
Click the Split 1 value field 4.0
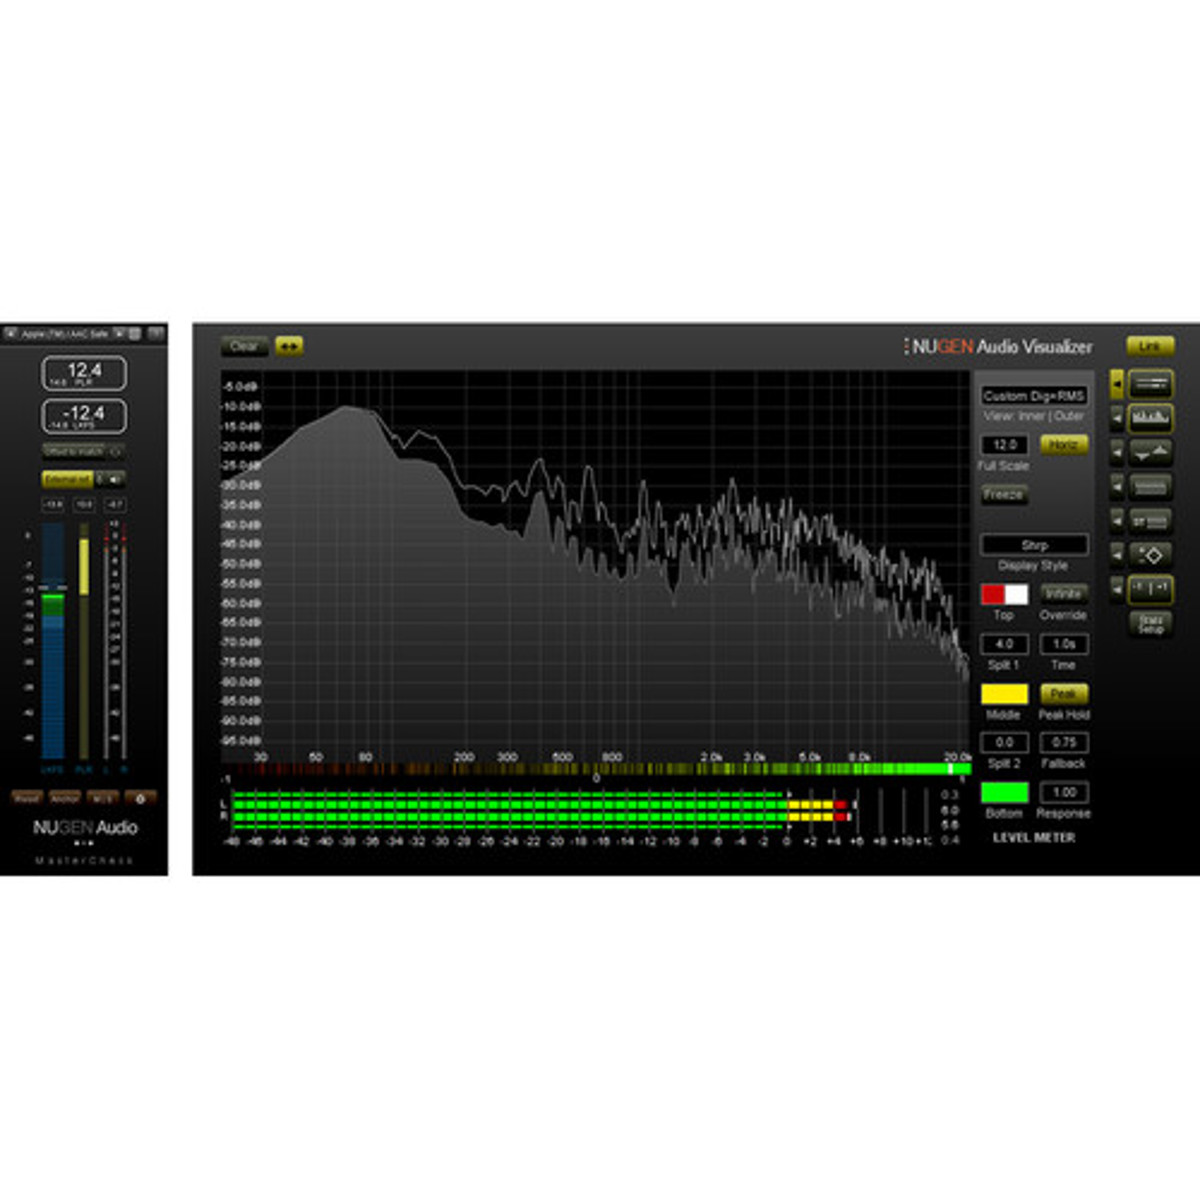1004,644
